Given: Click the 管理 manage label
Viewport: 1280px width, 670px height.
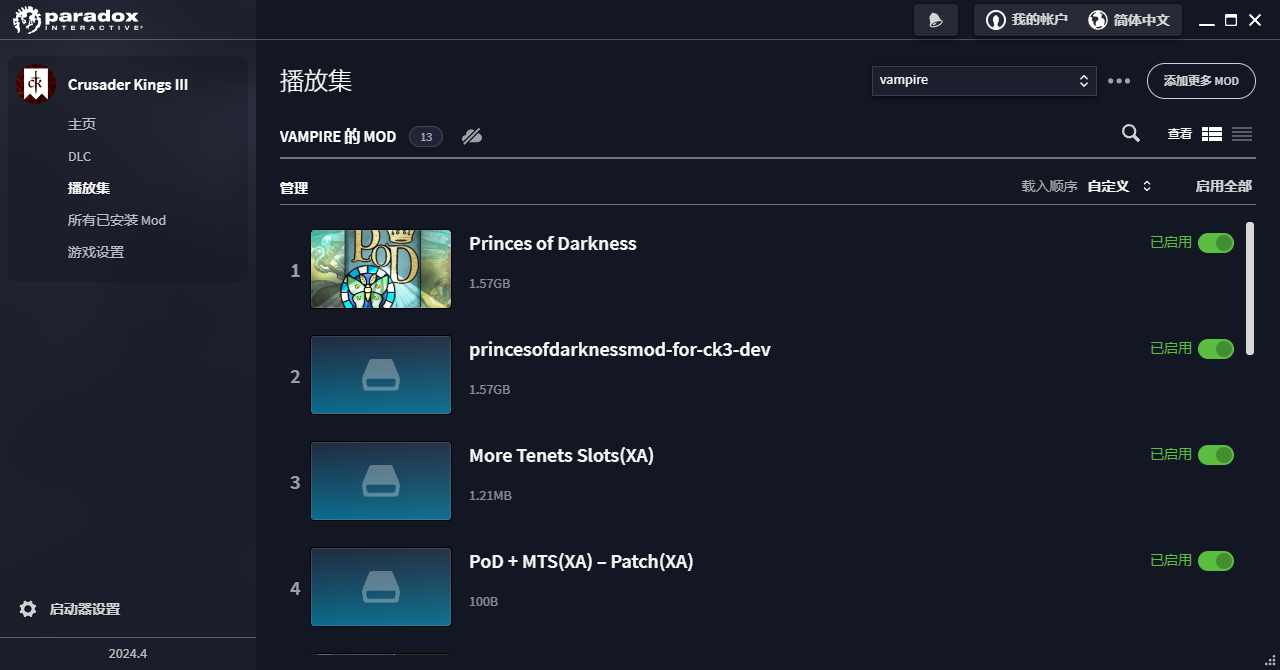Looking at the screenshot, I should [x=294, y=188].
